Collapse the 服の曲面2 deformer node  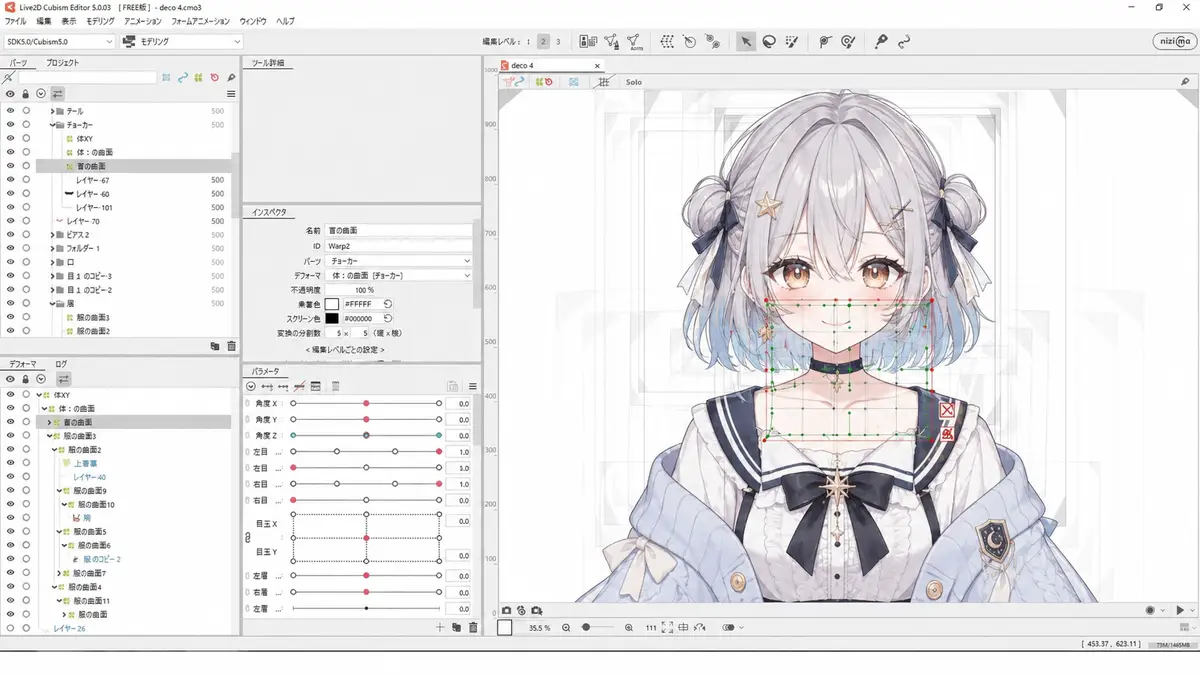click(55, 450)
